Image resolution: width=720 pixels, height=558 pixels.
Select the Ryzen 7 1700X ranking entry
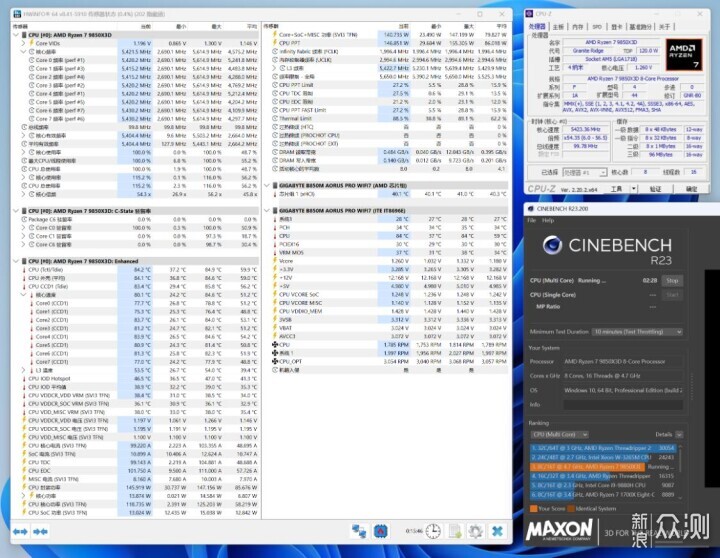pyautogui.click(x=604, y=495)
